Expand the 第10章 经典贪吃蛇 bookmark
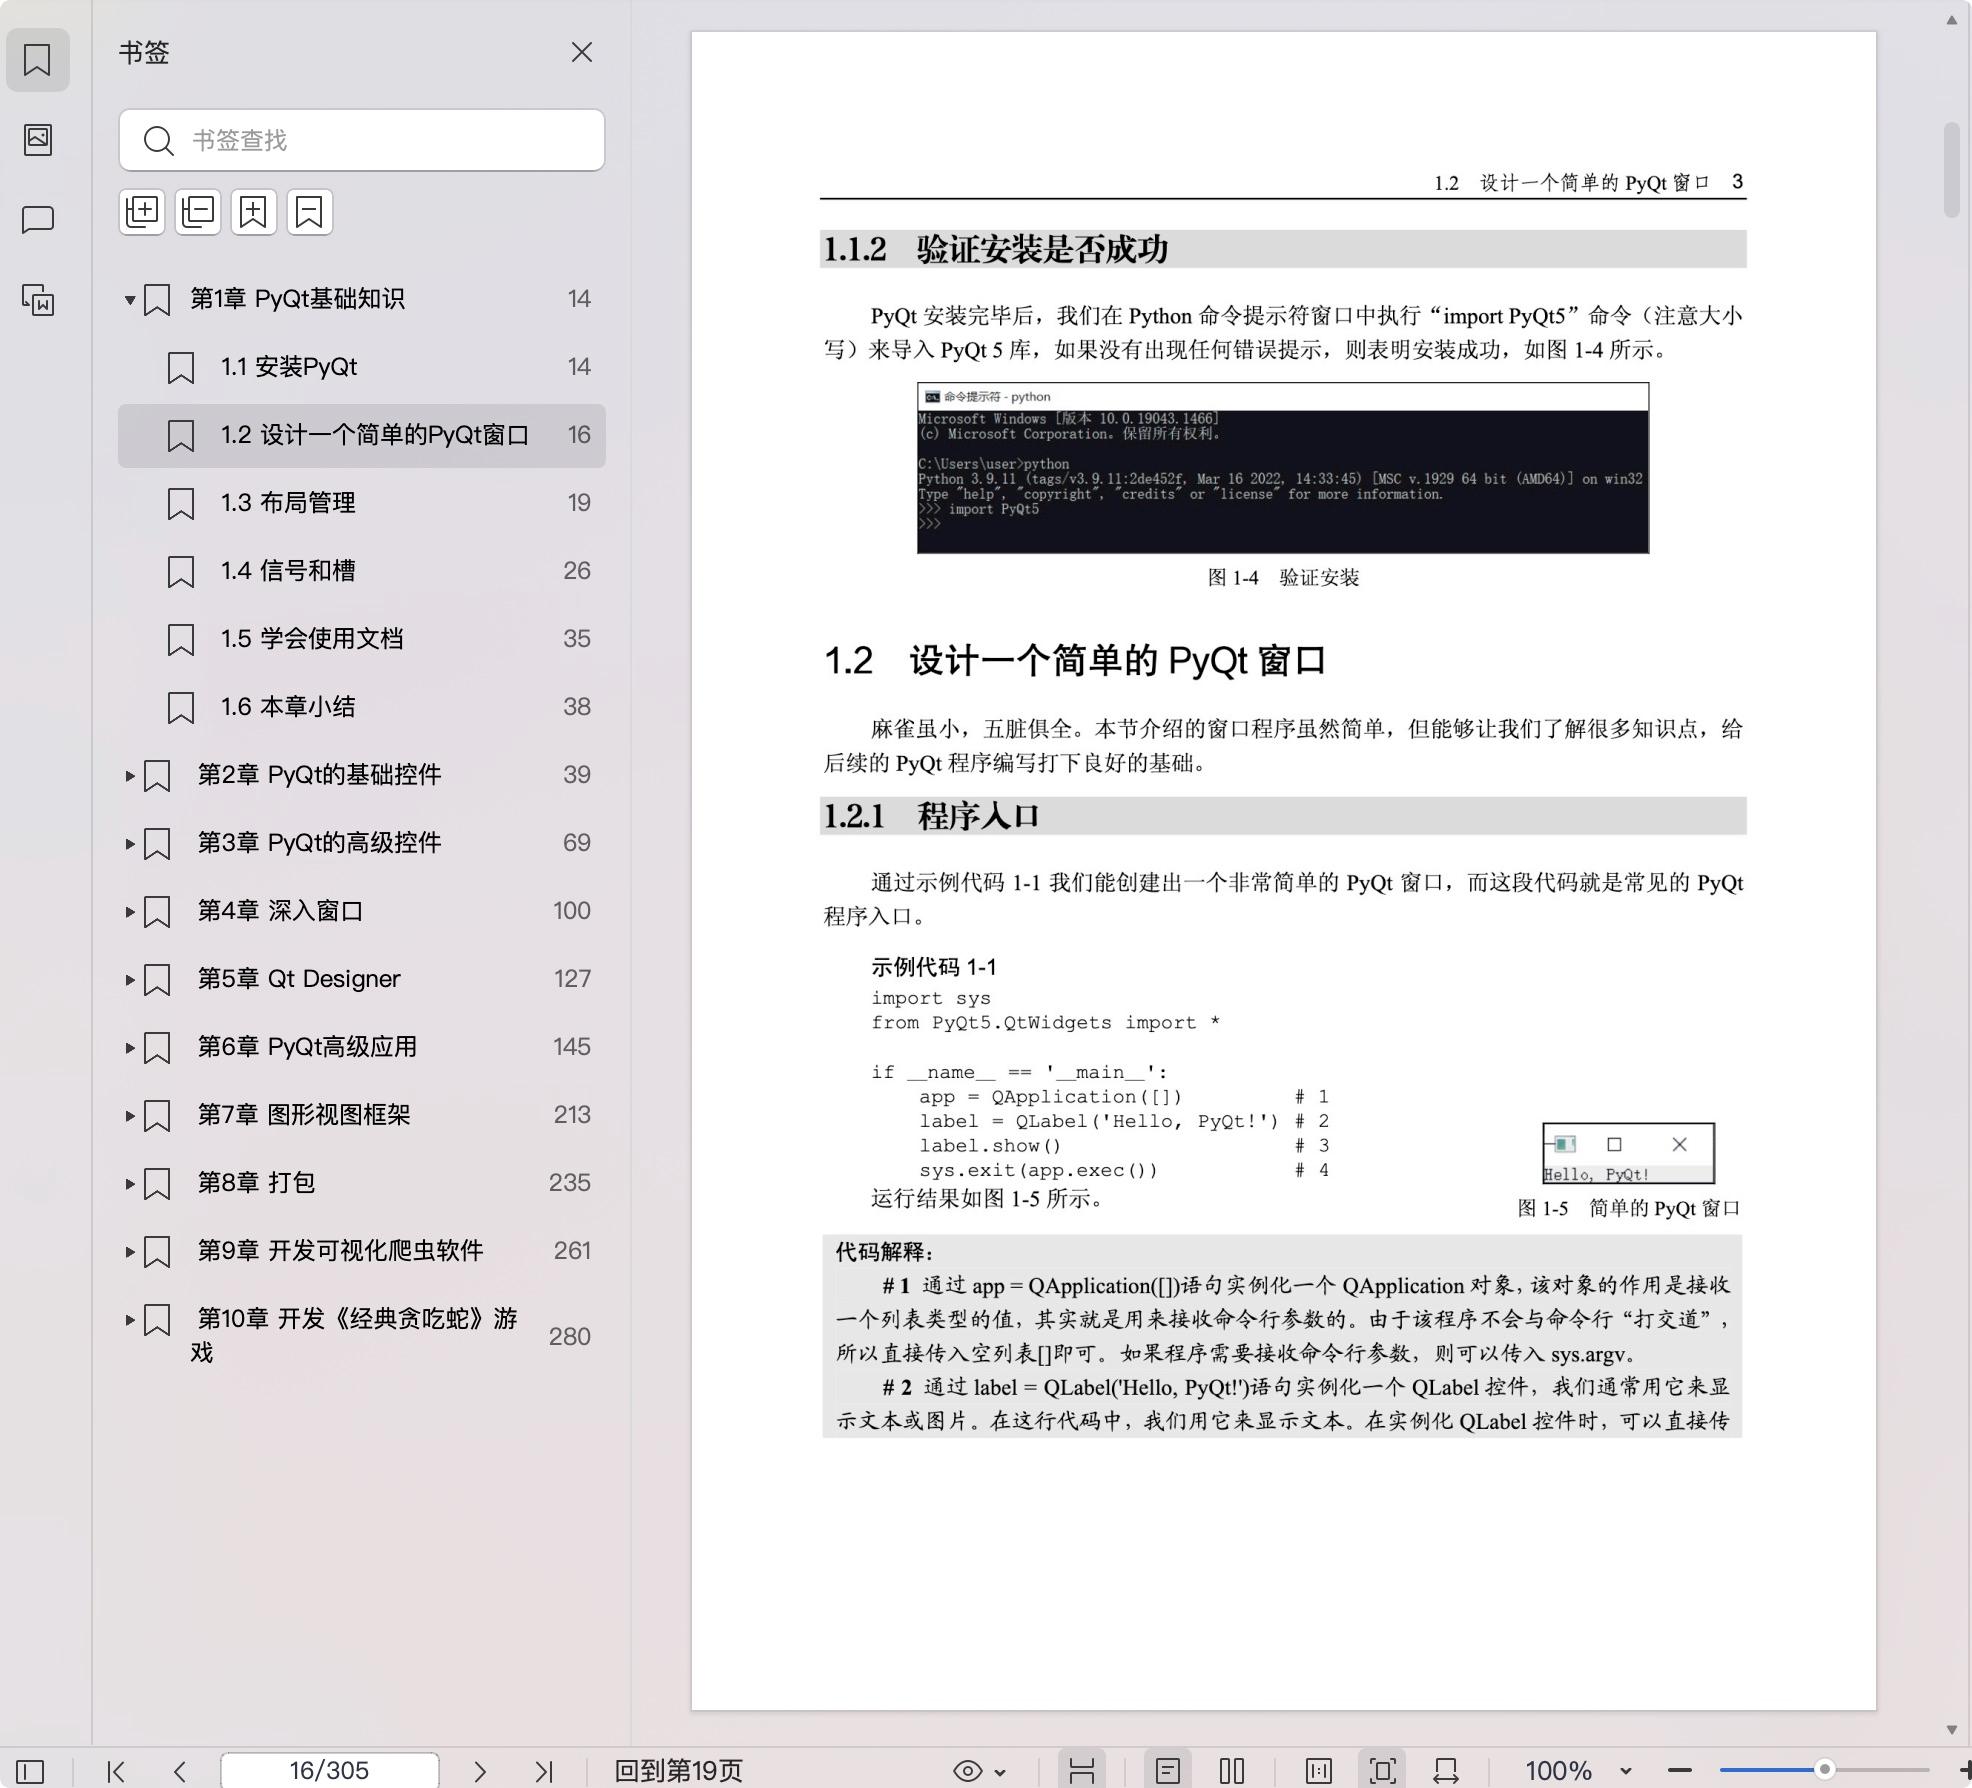Screen dimensions: 1972x1788 [x=130, y=1319]
